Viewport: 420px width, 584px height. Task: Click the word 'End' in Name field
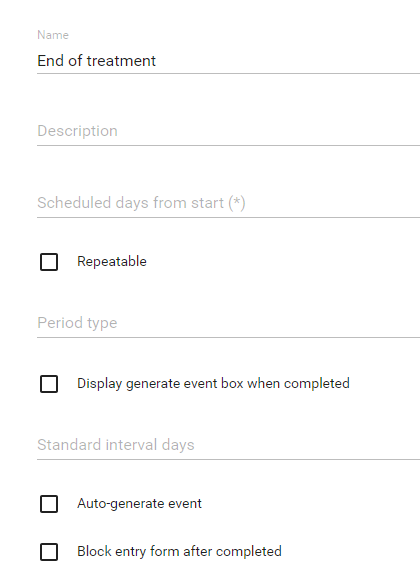coord(50,61)
